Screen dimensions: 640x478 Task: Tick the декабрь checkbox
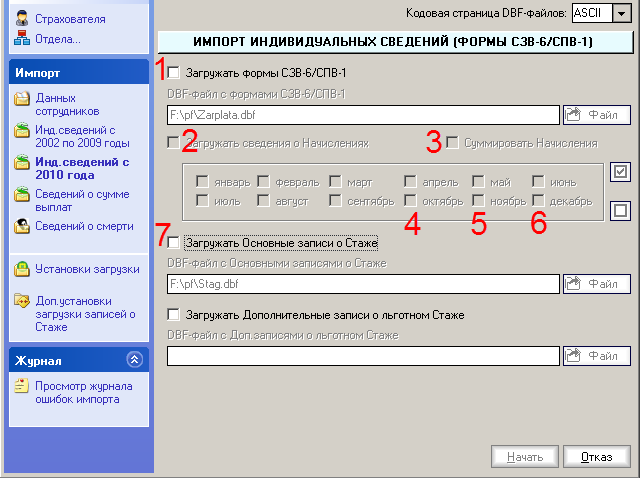538,200
